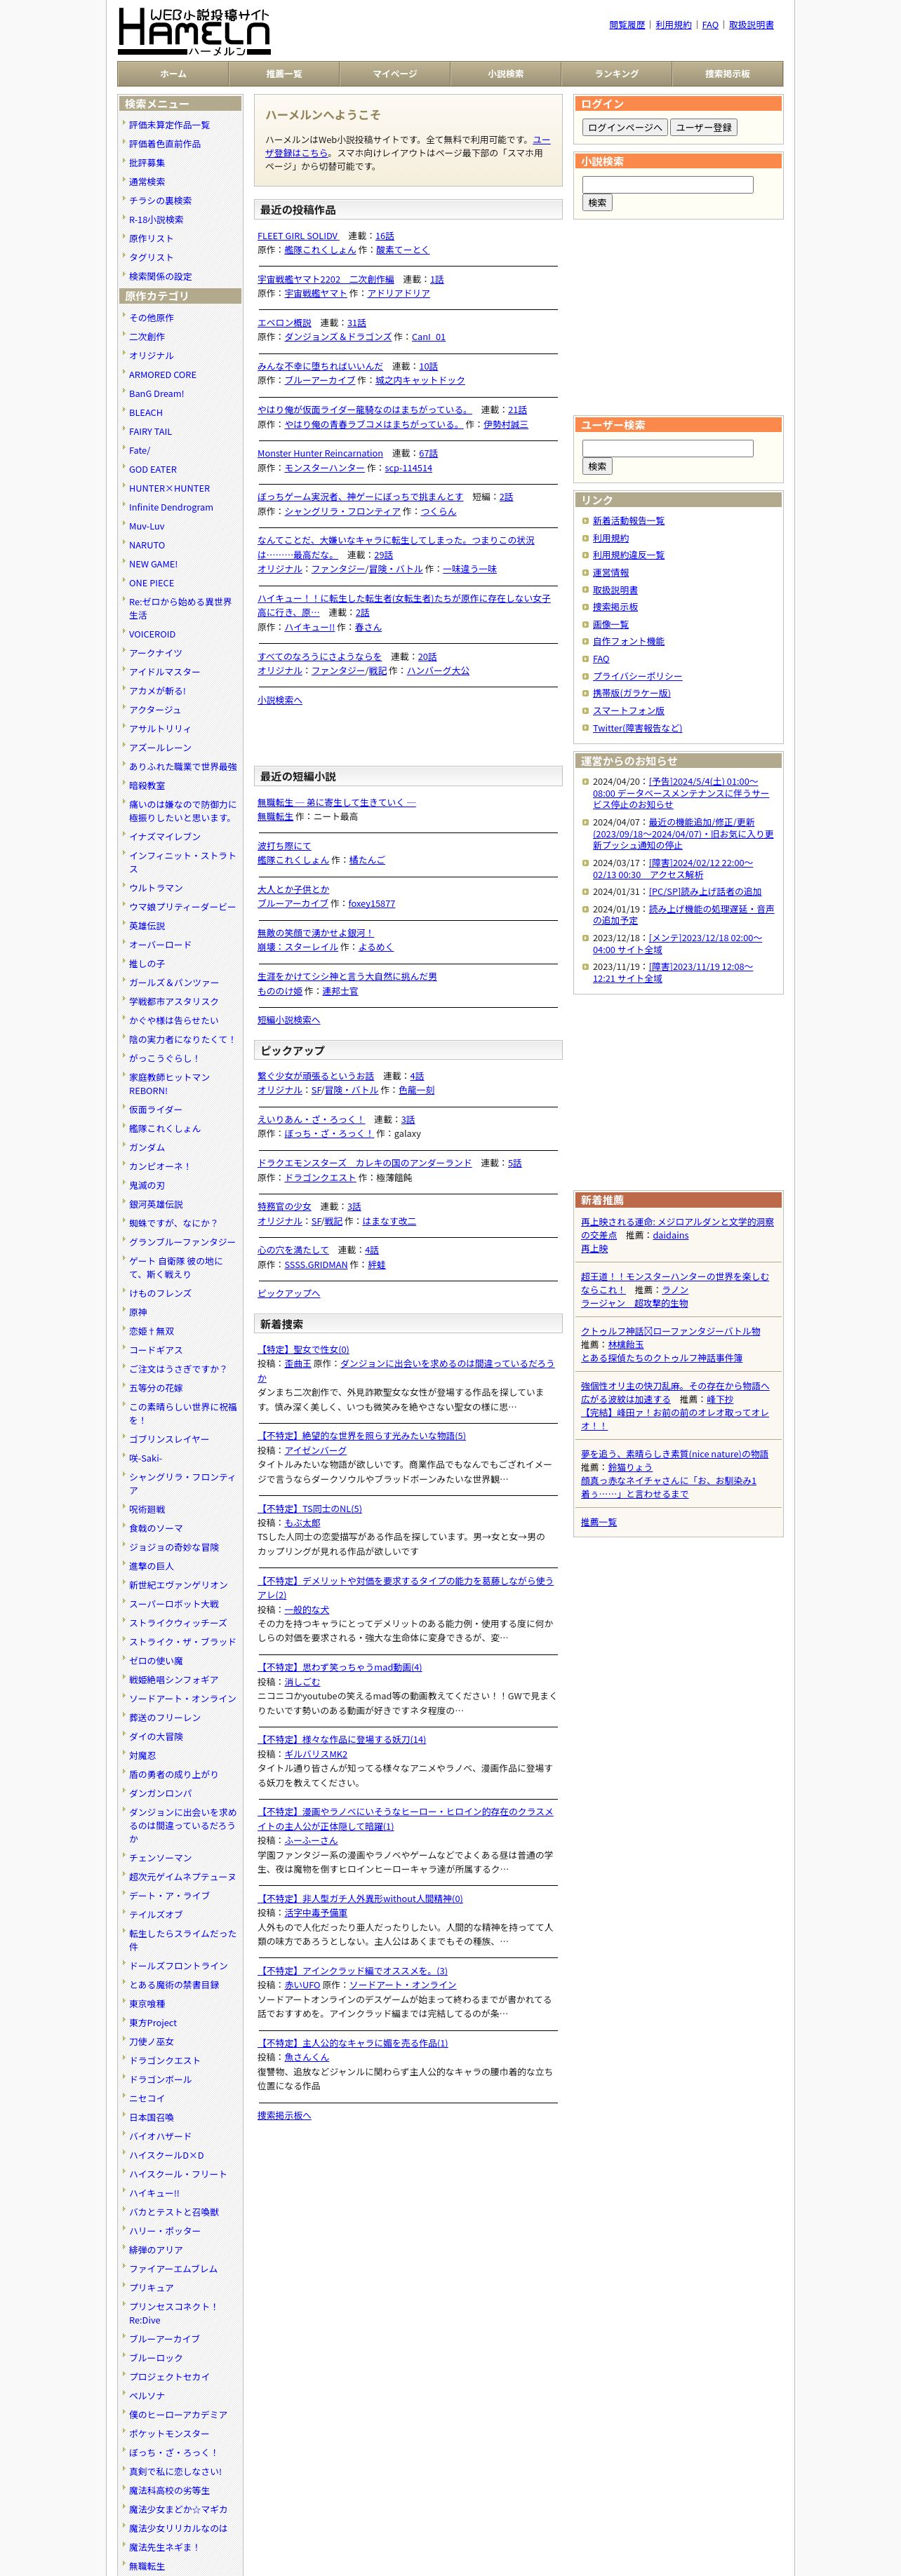This screenshot has width=901, height=2576.
Task: Open search post 【特定】聖女で性女(0)
Action: 303,1350
